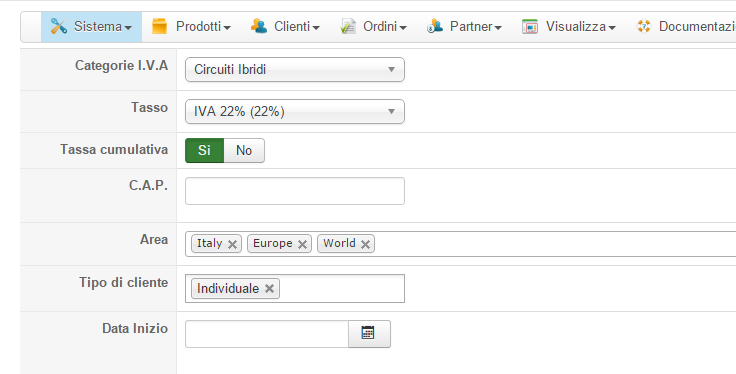Expand the Ordini menu
Viewport: 736px width, 374px height.
pyautogui.click(x=373, y=27)
